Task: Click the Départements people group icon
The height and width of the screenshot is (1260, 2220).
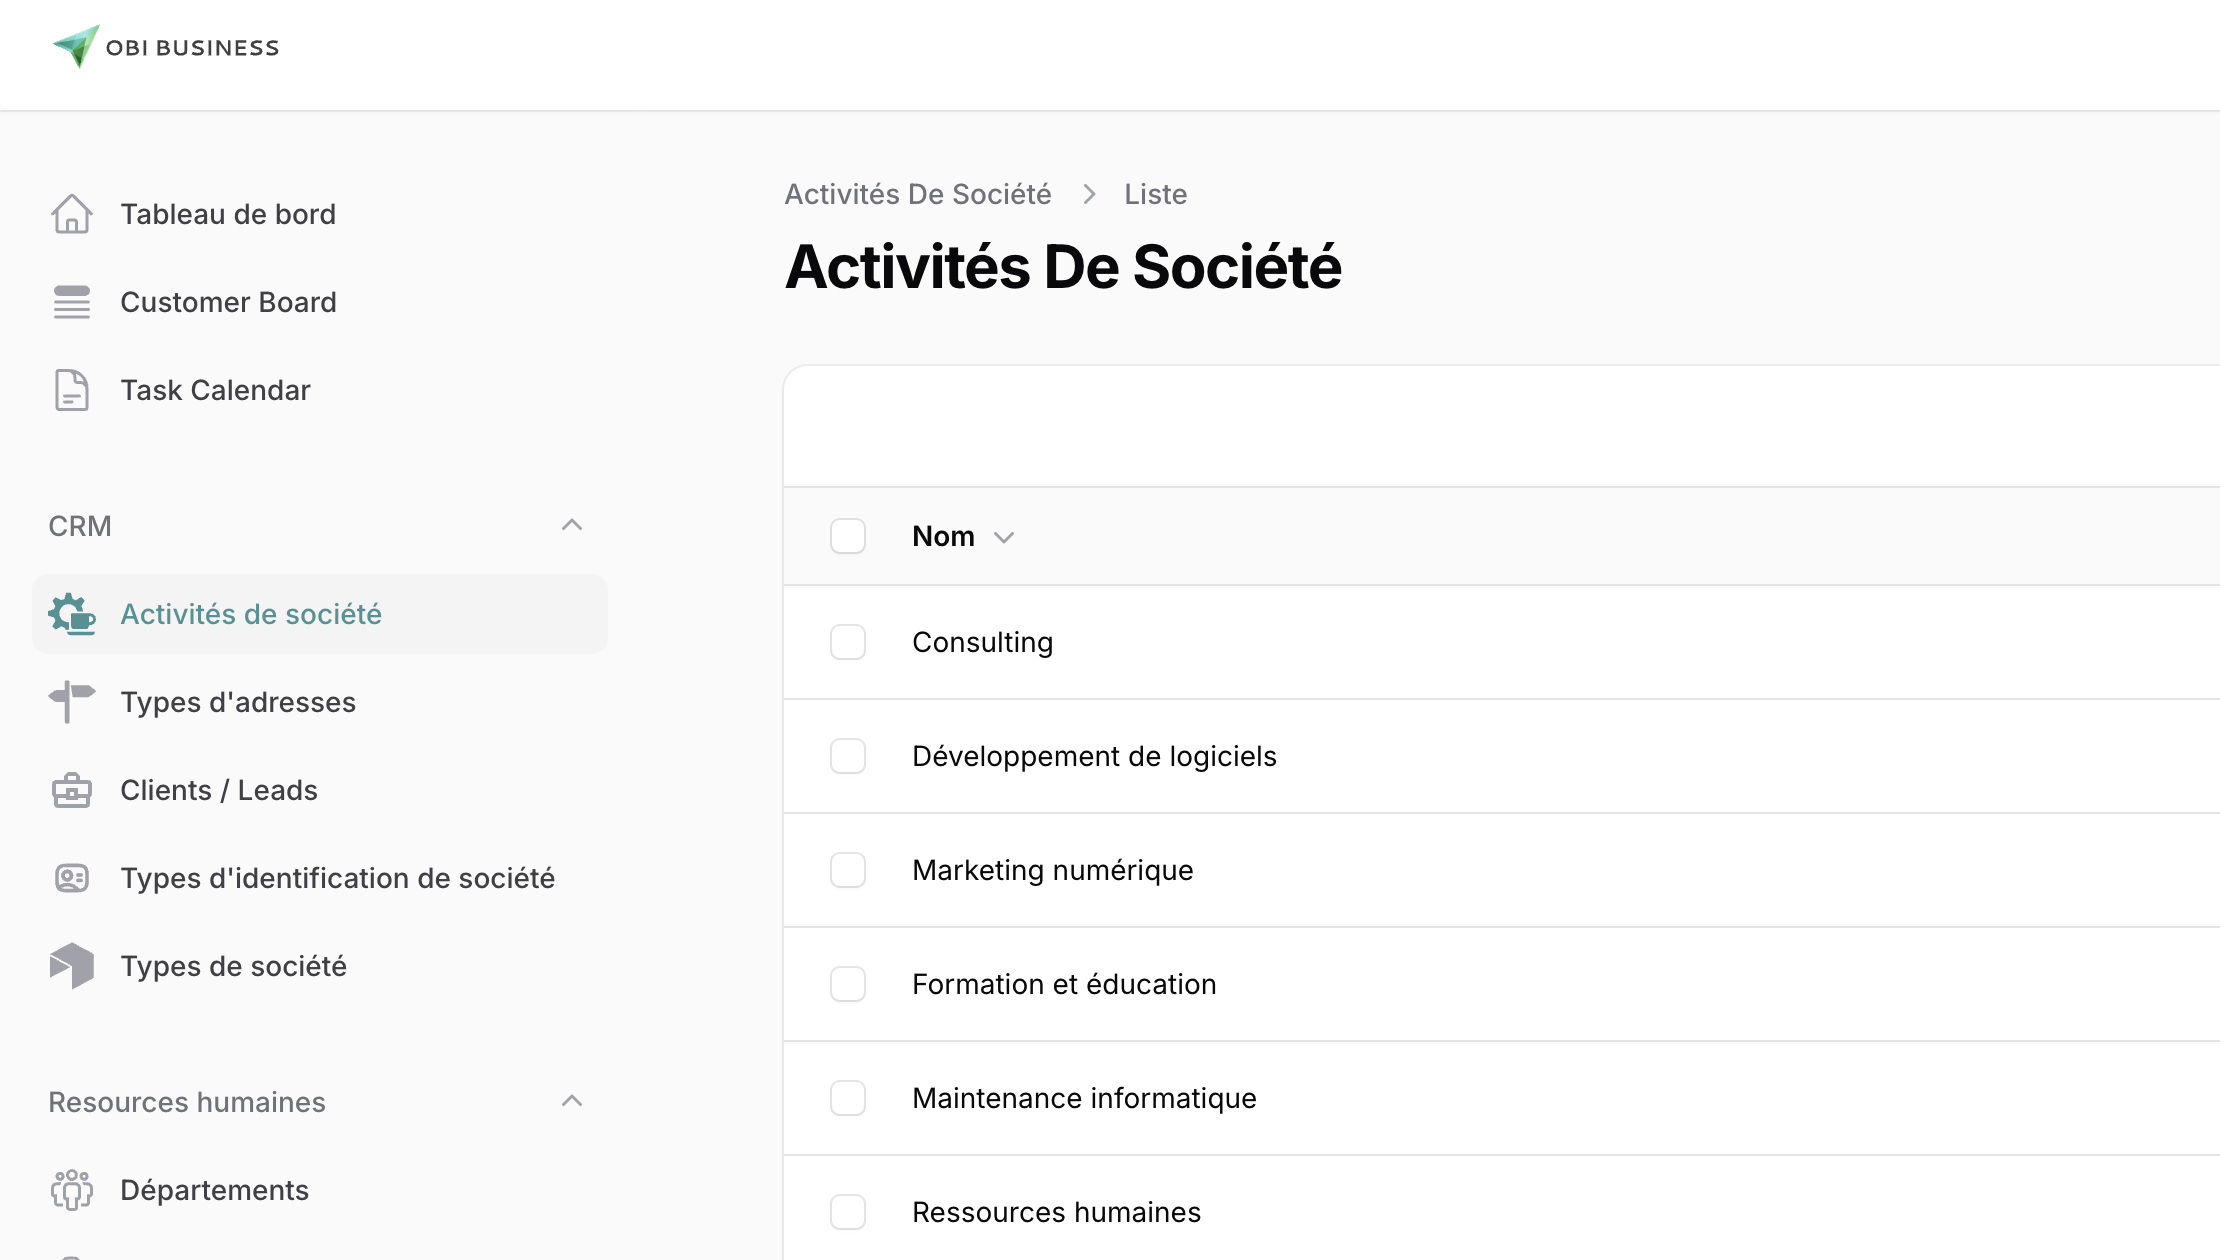Action: coord(72,1190)
